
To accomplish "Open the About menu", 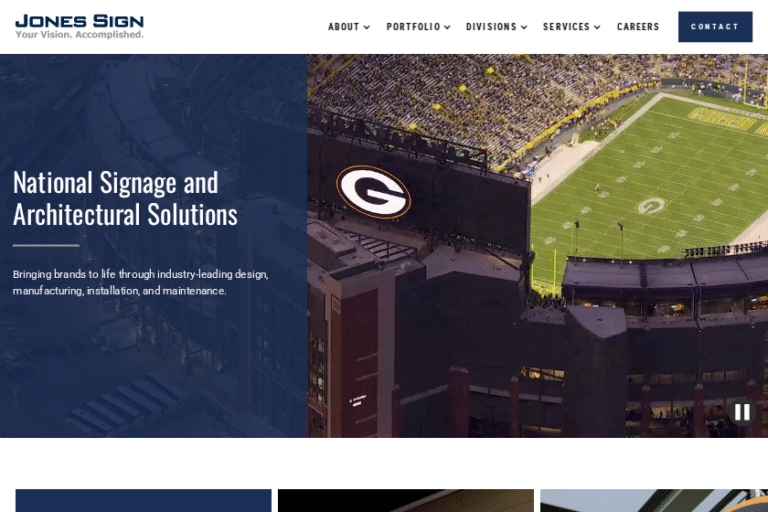I will click(x=343, y=27).
